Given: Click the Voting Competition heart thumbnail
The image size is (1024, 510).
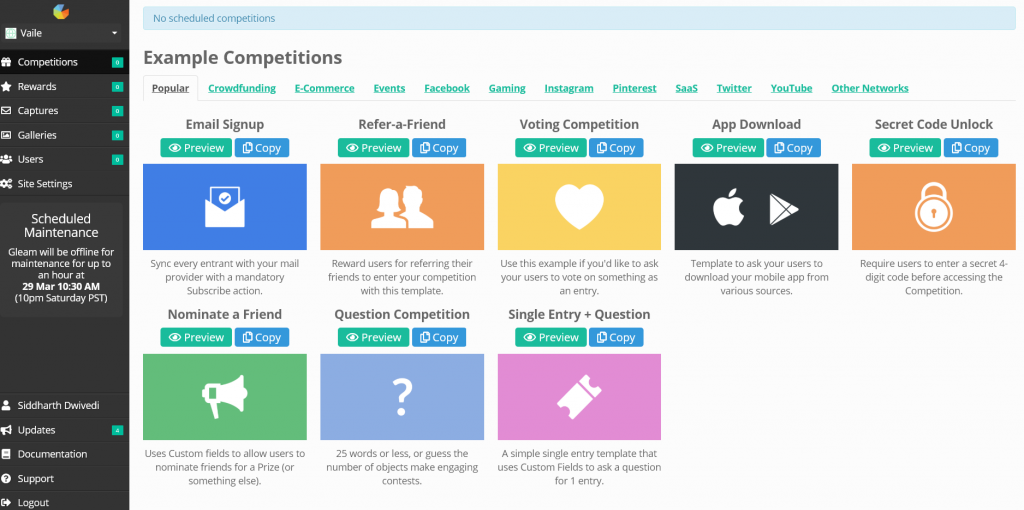Looking at the screenshot, I should [x=579, y=207].
